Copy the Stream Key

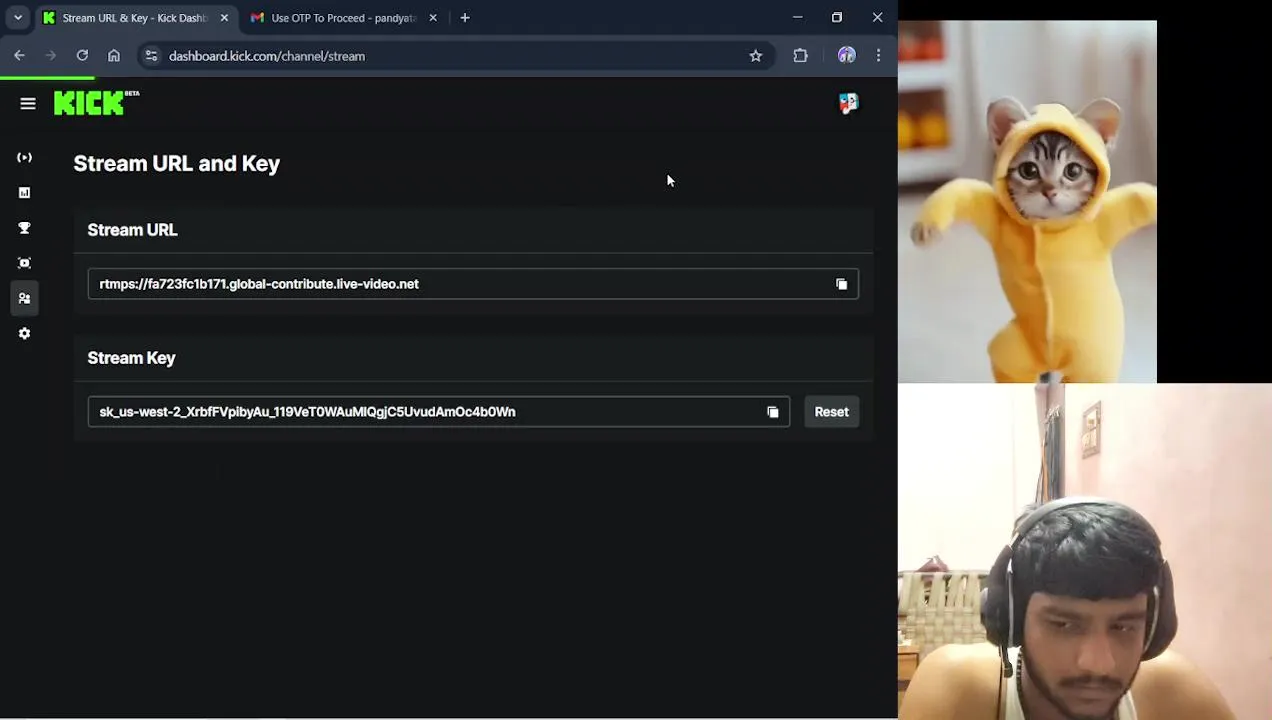click(x=772, y=412)
